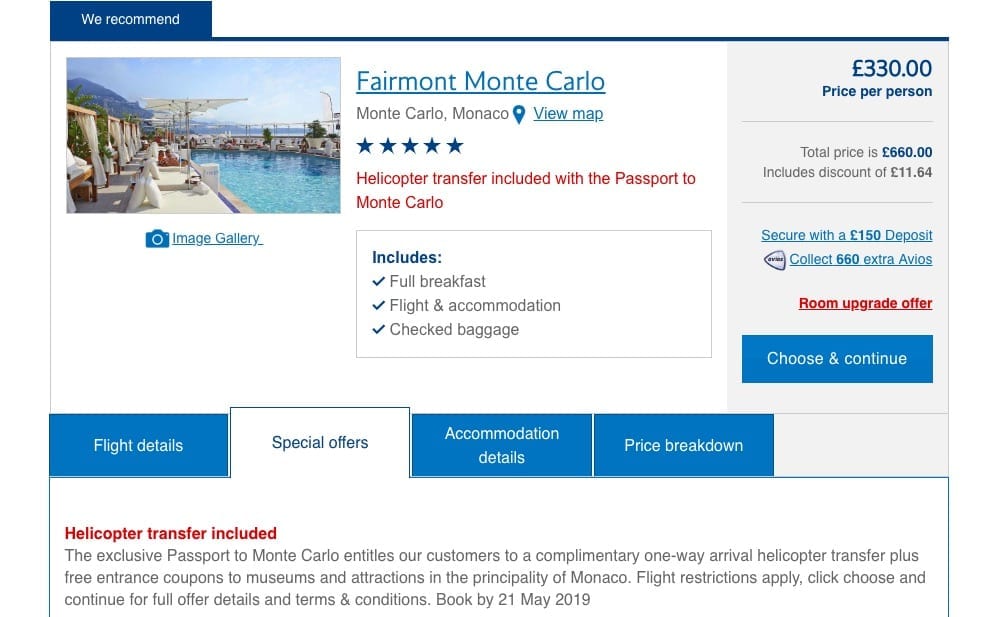
Task: Switch to the Flight details tab
Action: (139, 446)
